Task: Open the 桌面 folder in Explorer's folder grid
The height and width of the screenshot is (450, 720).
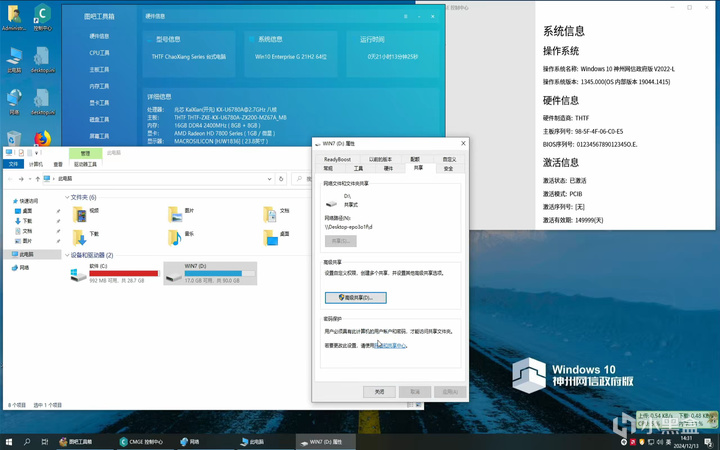Action: (x=276, y=237)
